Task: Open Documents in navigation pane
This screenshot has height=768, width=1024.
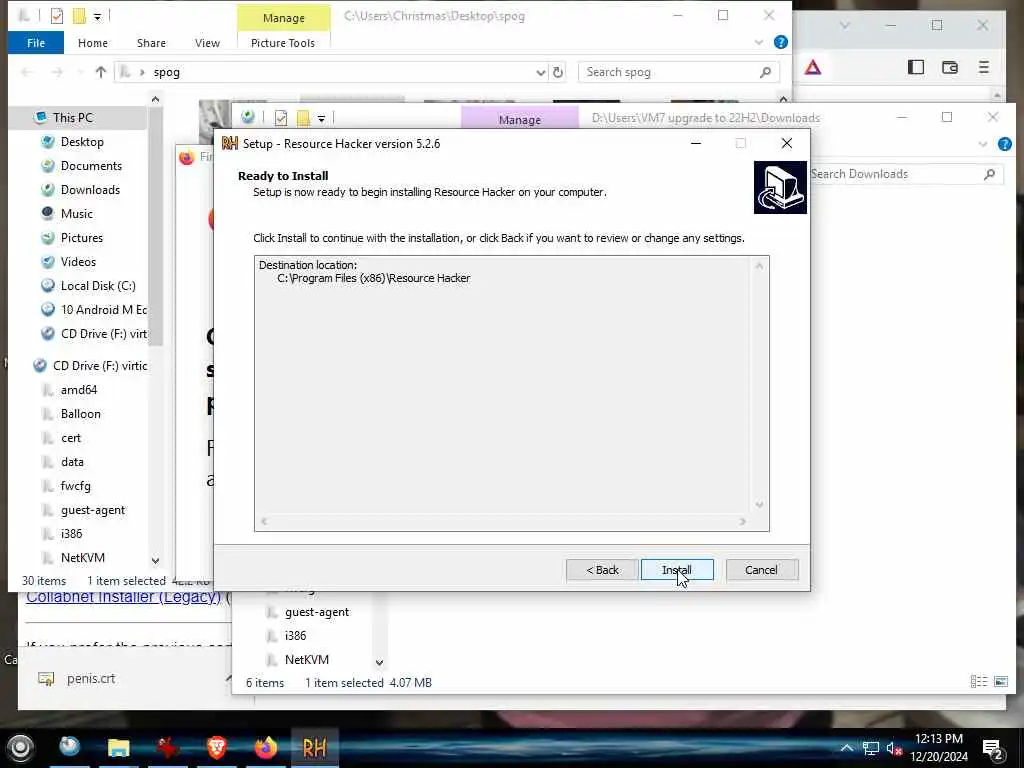Action: point(91,166)
